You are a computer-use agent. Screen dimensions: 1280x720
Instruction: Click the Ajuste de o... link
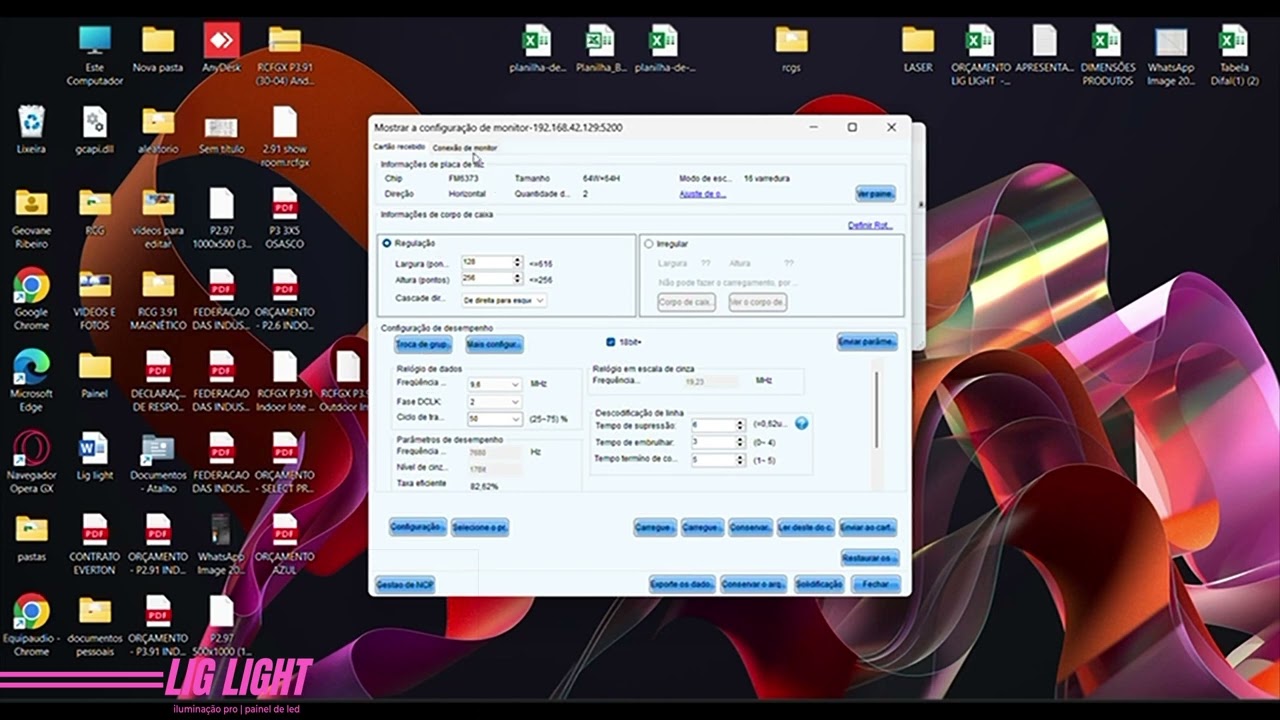pyautogui.click(x=703, y=194)
